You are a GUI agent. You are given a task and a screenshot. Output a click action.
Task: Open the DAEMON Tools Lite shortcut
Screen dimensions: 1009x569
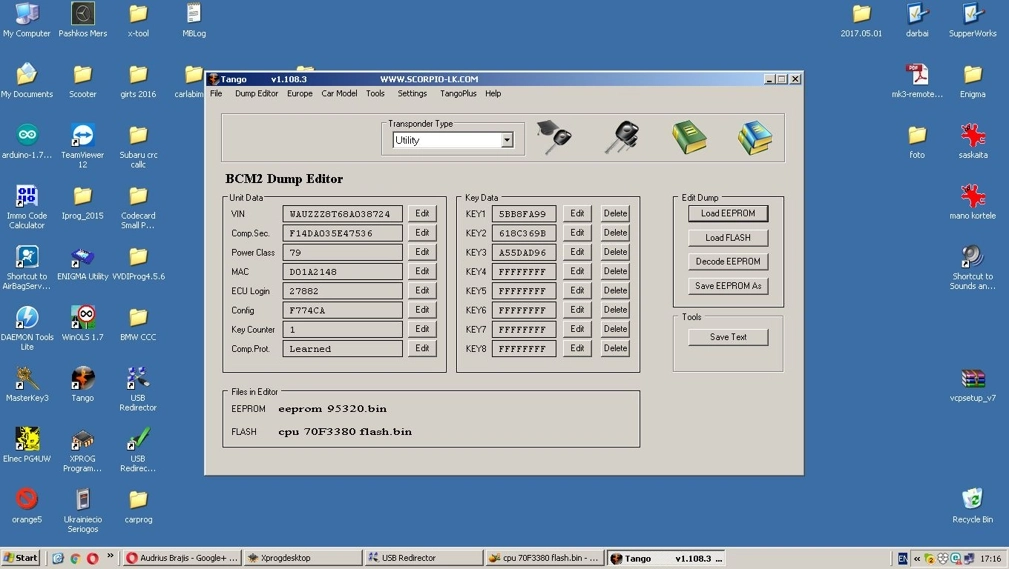click(x=27, y=318)
